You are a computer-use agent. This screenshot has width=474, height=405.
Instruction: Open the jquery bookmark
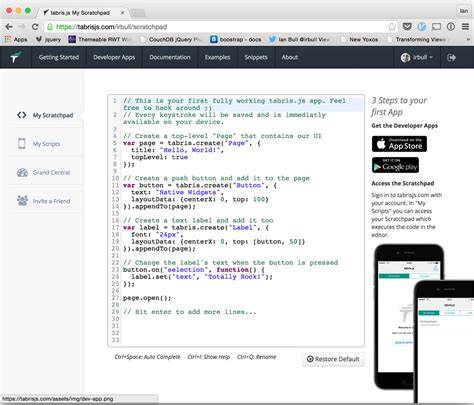pos(49,39)
